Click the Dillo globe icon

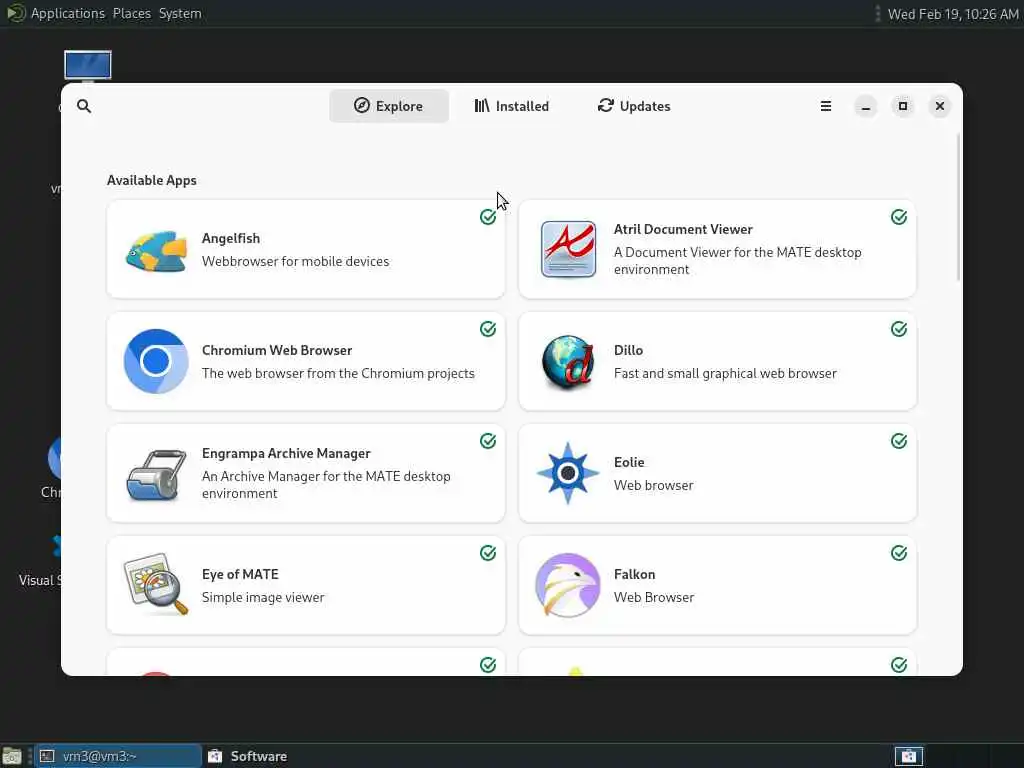[568, 361]
